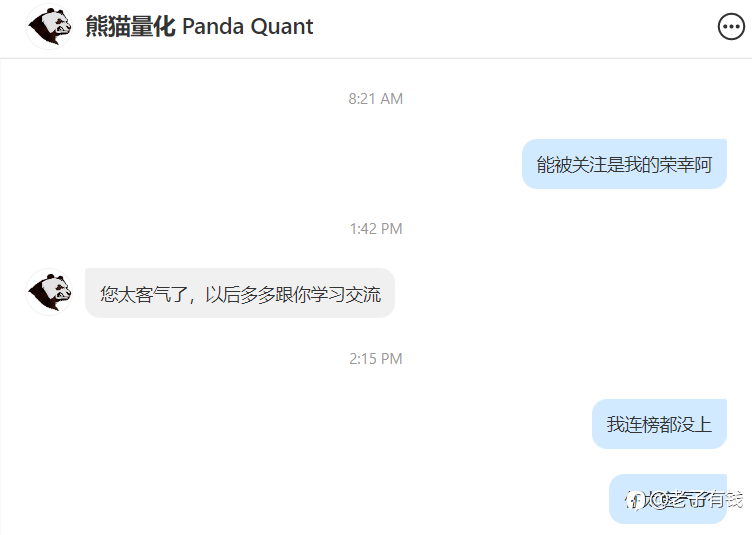Click the 量化 characters in the header title
This screenshot has height=535, width=752.
point(153,26)
